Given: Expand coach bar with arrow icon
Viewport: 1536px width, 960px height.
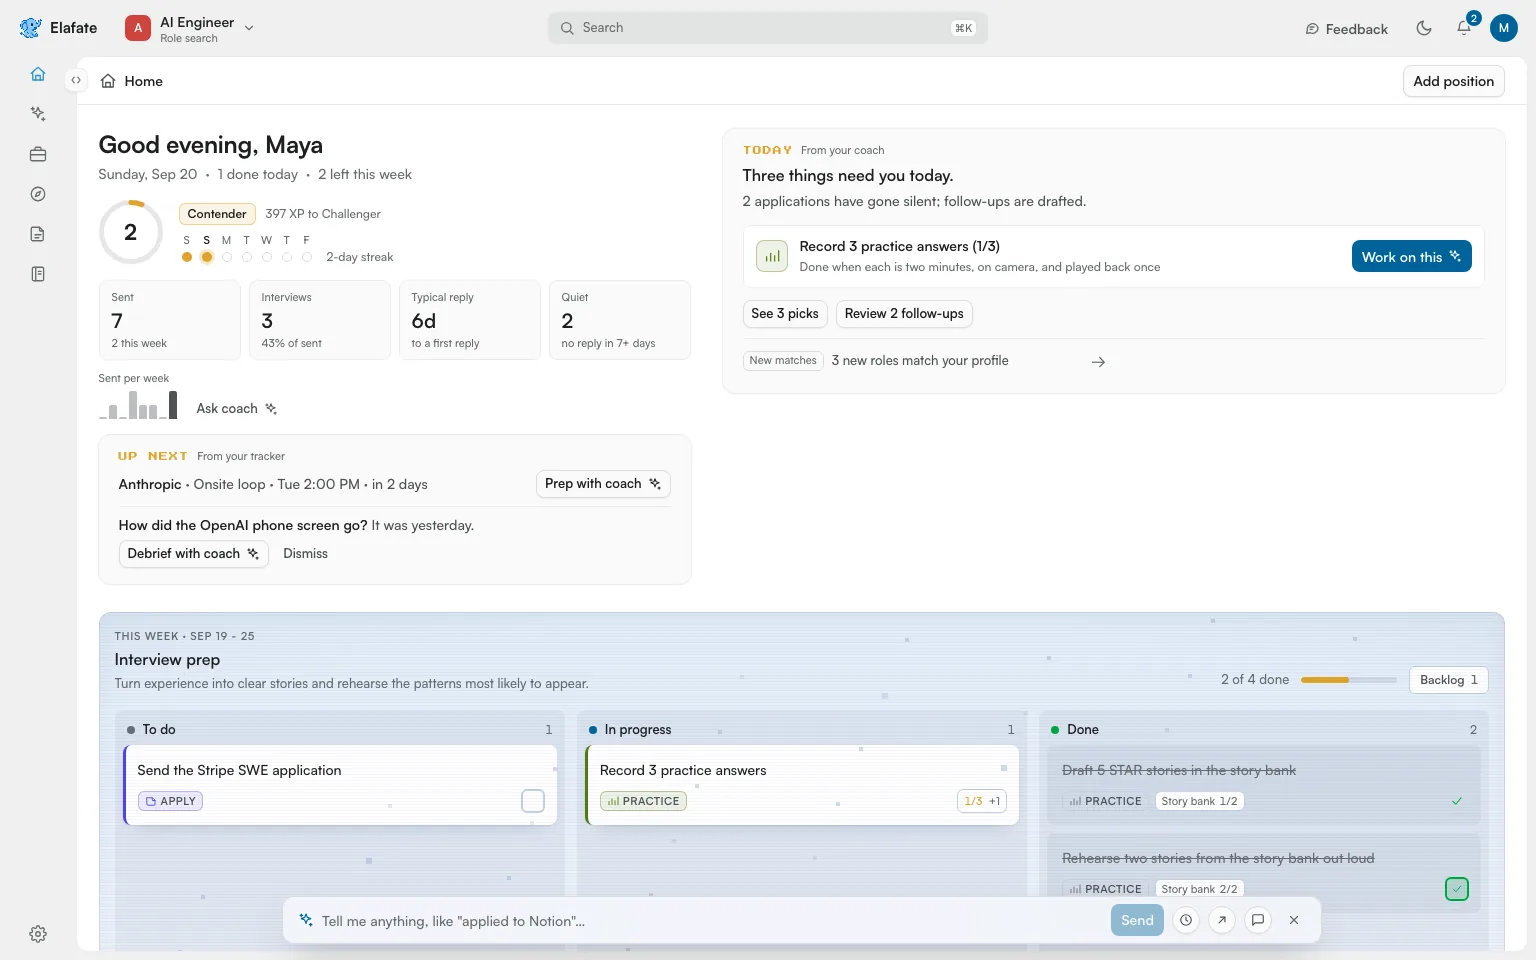Looking at the screenshot, I should click(1222, 920).
